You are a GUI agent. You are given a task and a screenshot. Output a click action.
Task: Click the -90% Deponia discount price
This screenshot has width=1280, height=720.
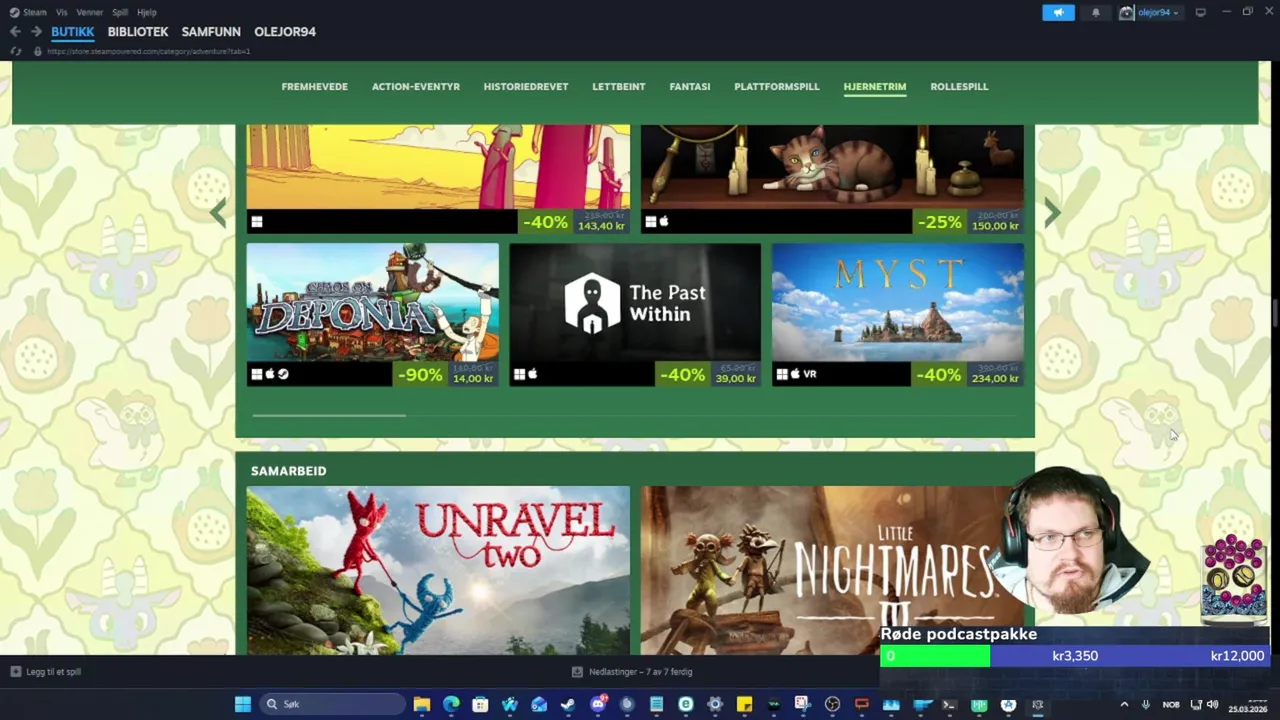coord(446,375)
